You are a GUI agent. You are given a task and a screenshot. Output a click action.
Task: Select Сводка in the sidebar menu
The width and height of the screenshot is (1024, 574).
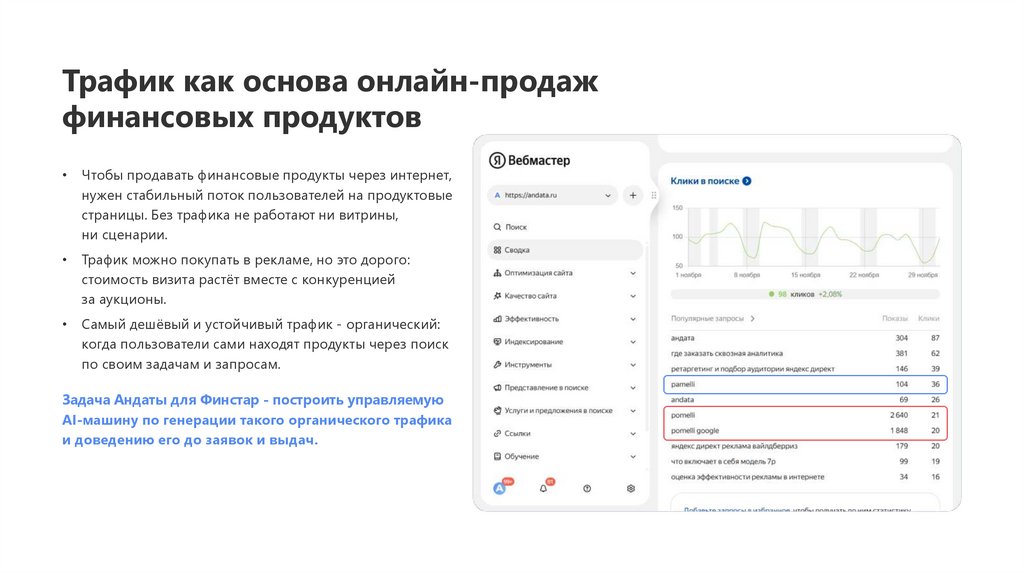566,250
